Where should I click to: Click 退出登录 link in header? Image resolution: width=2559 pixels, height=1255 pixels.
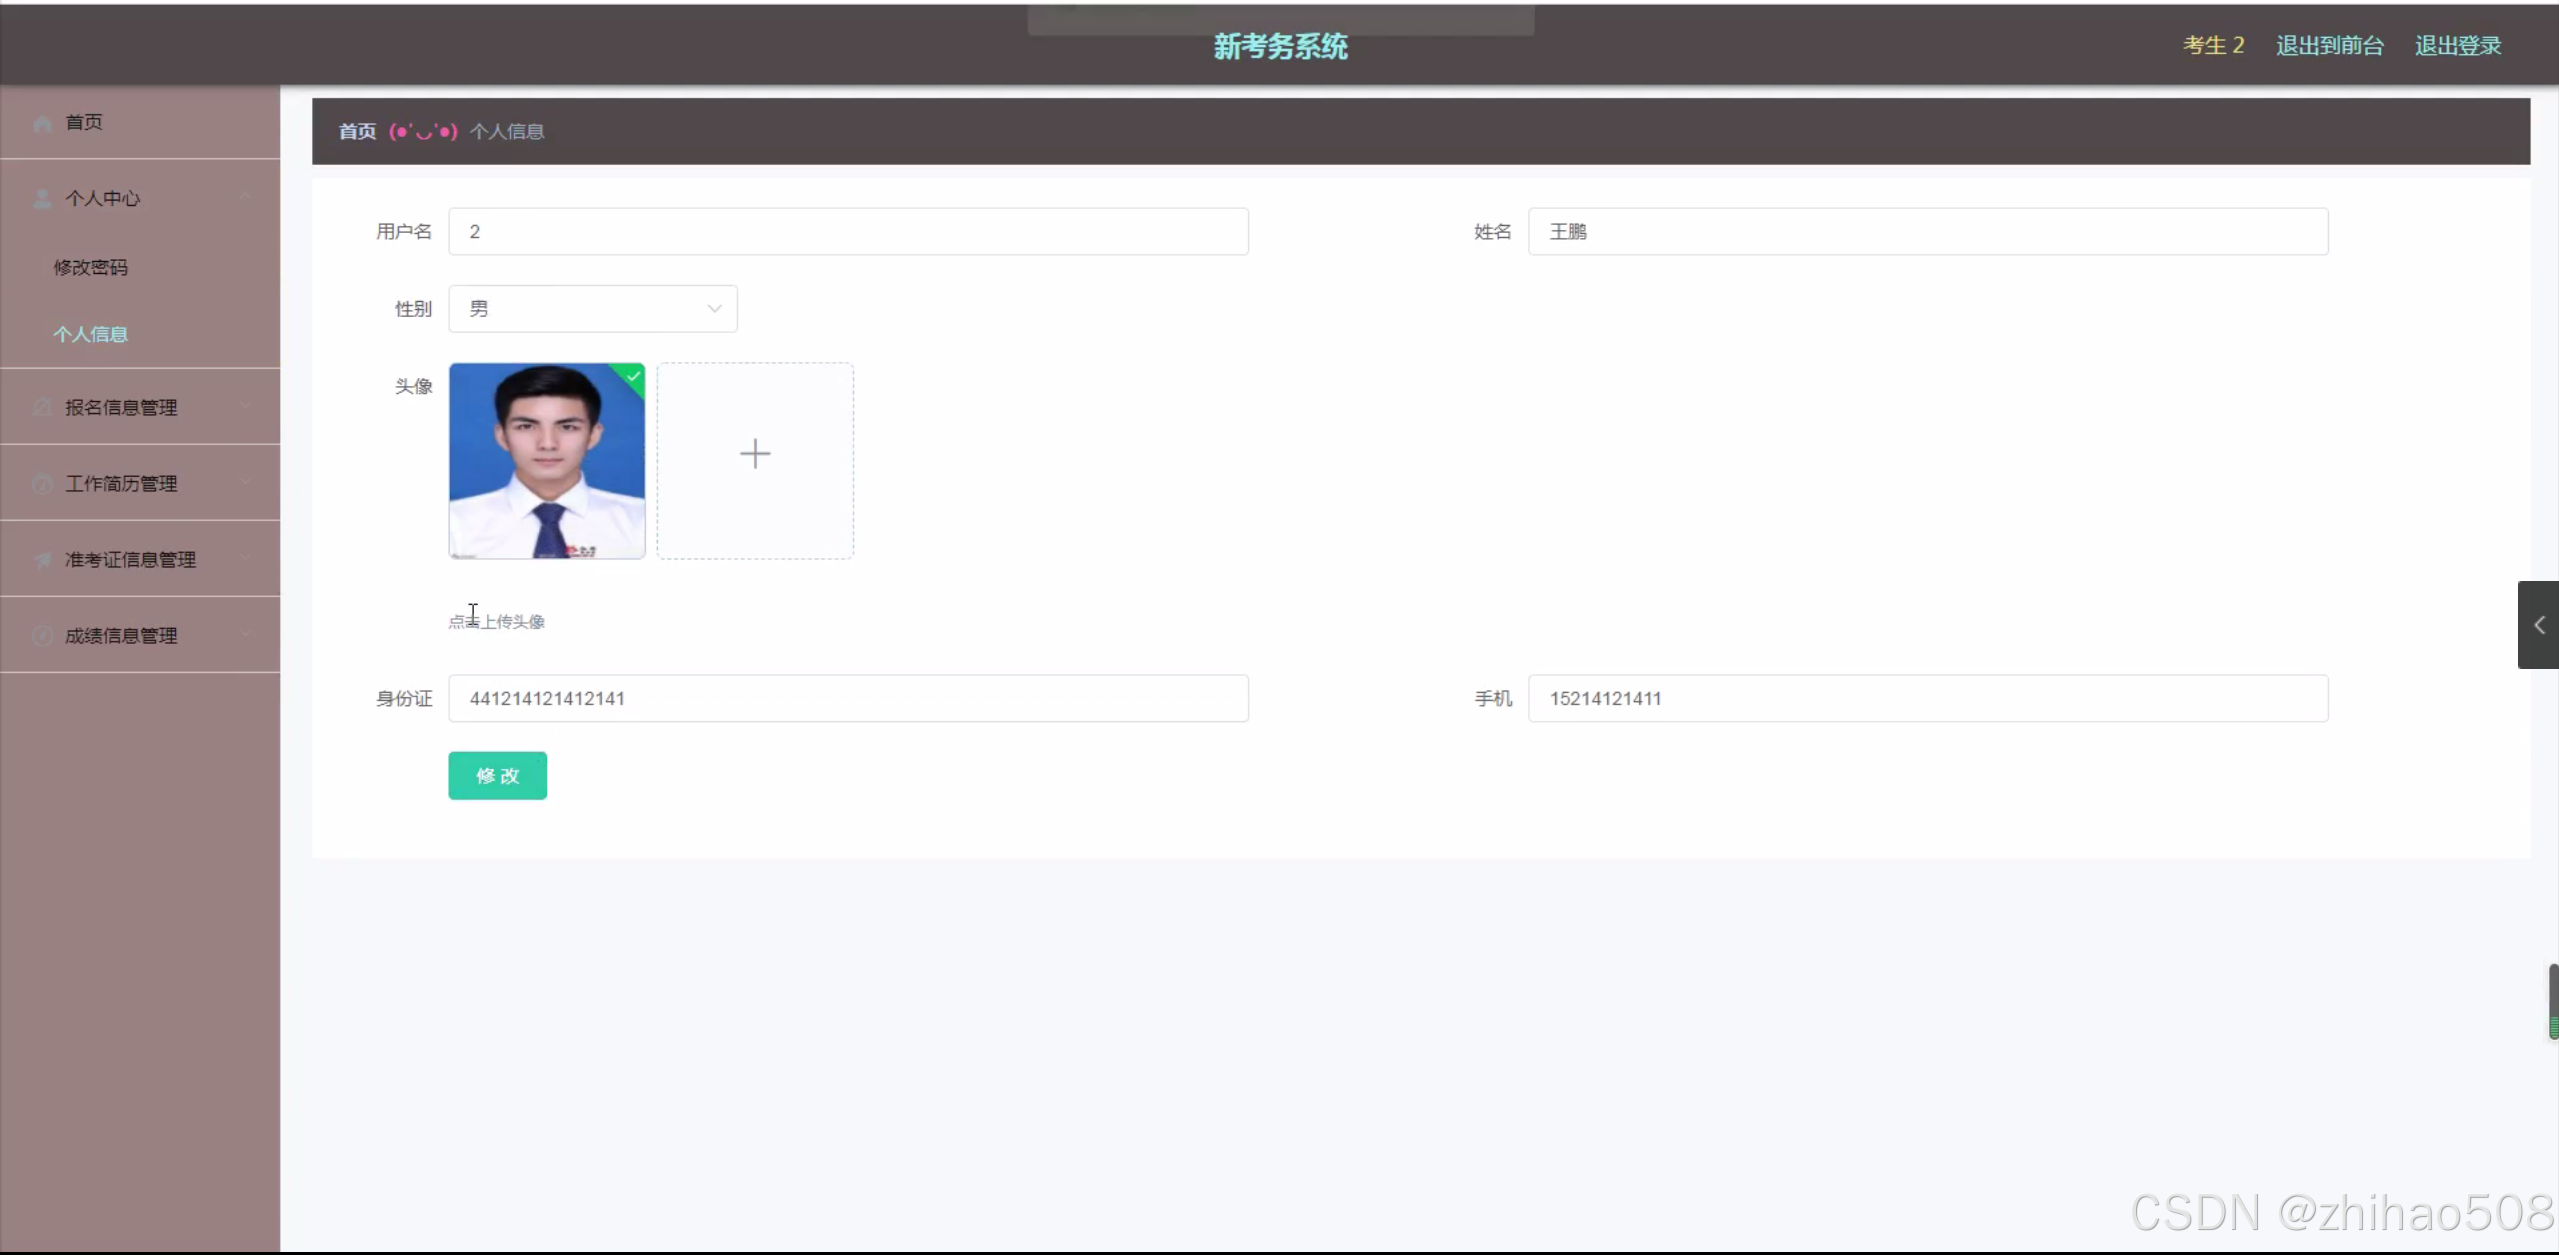pos(2457,46)
